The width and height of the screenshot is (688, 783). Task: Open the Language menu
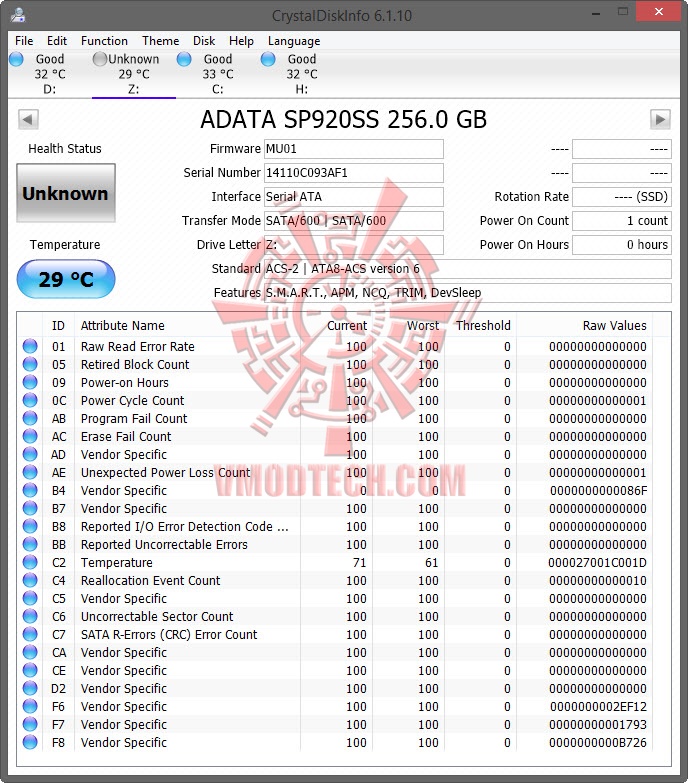(294, 41)
